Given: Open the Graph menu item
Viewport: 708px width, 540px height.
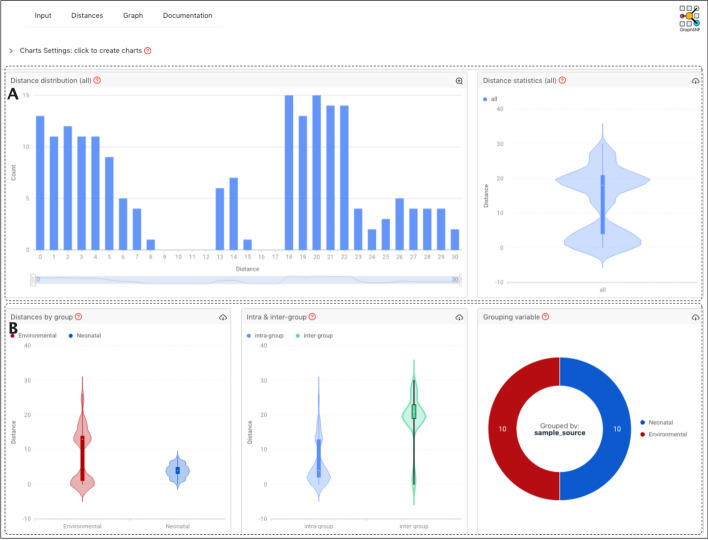Looking at the screenshot, I should click(x=133, y=16).
